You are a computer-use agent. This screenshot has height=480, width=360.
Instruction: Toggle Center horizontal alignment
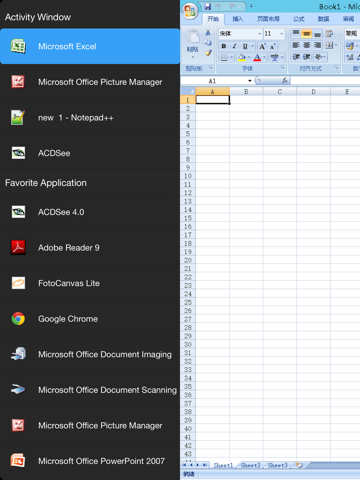tap(307, 45)
